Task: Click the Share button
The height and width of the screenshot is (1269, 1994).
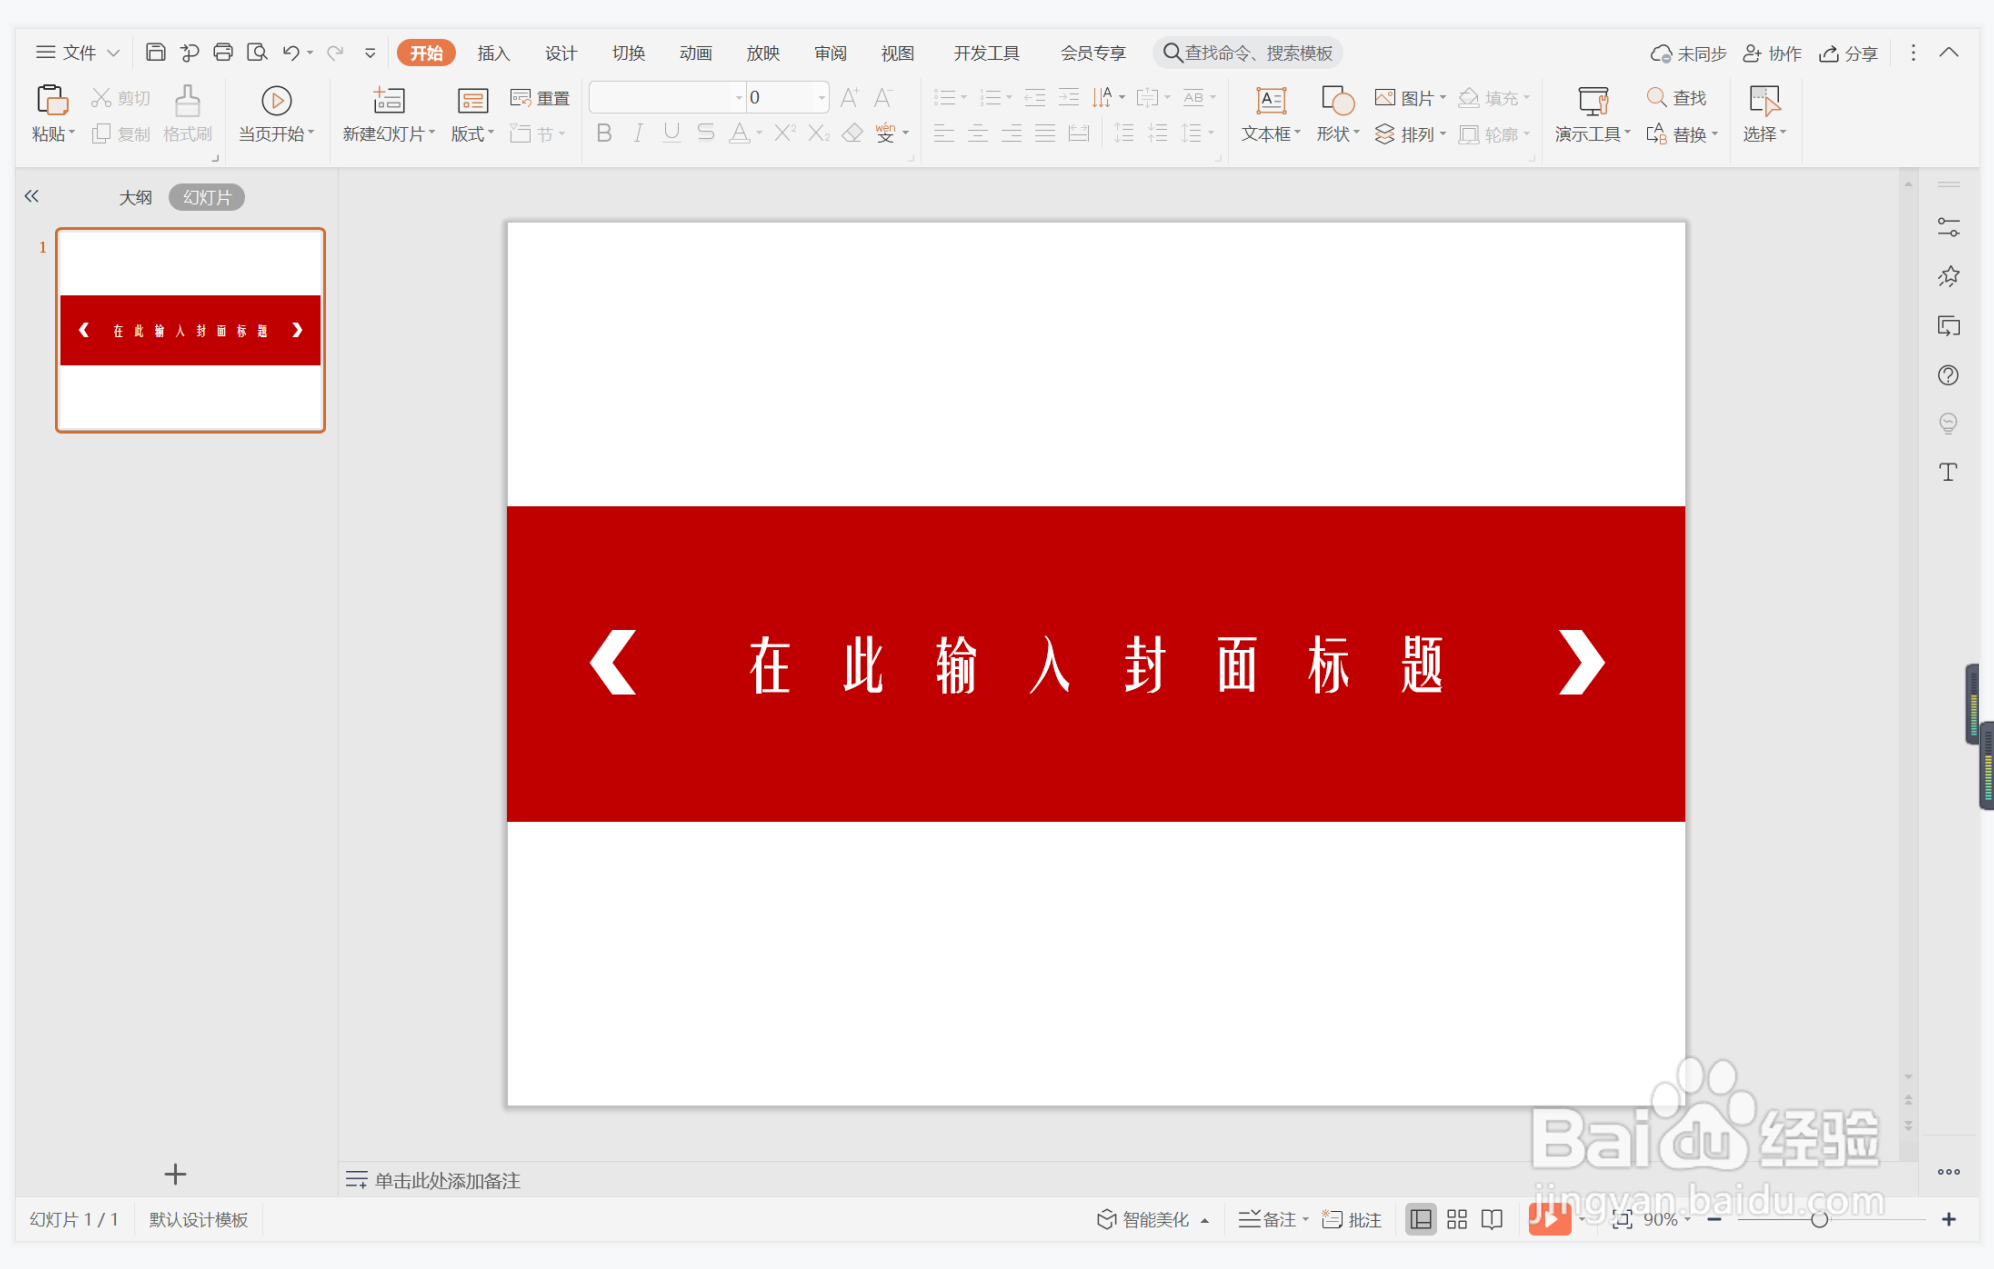Action: pyautogui.click(x=1848, y=53)
